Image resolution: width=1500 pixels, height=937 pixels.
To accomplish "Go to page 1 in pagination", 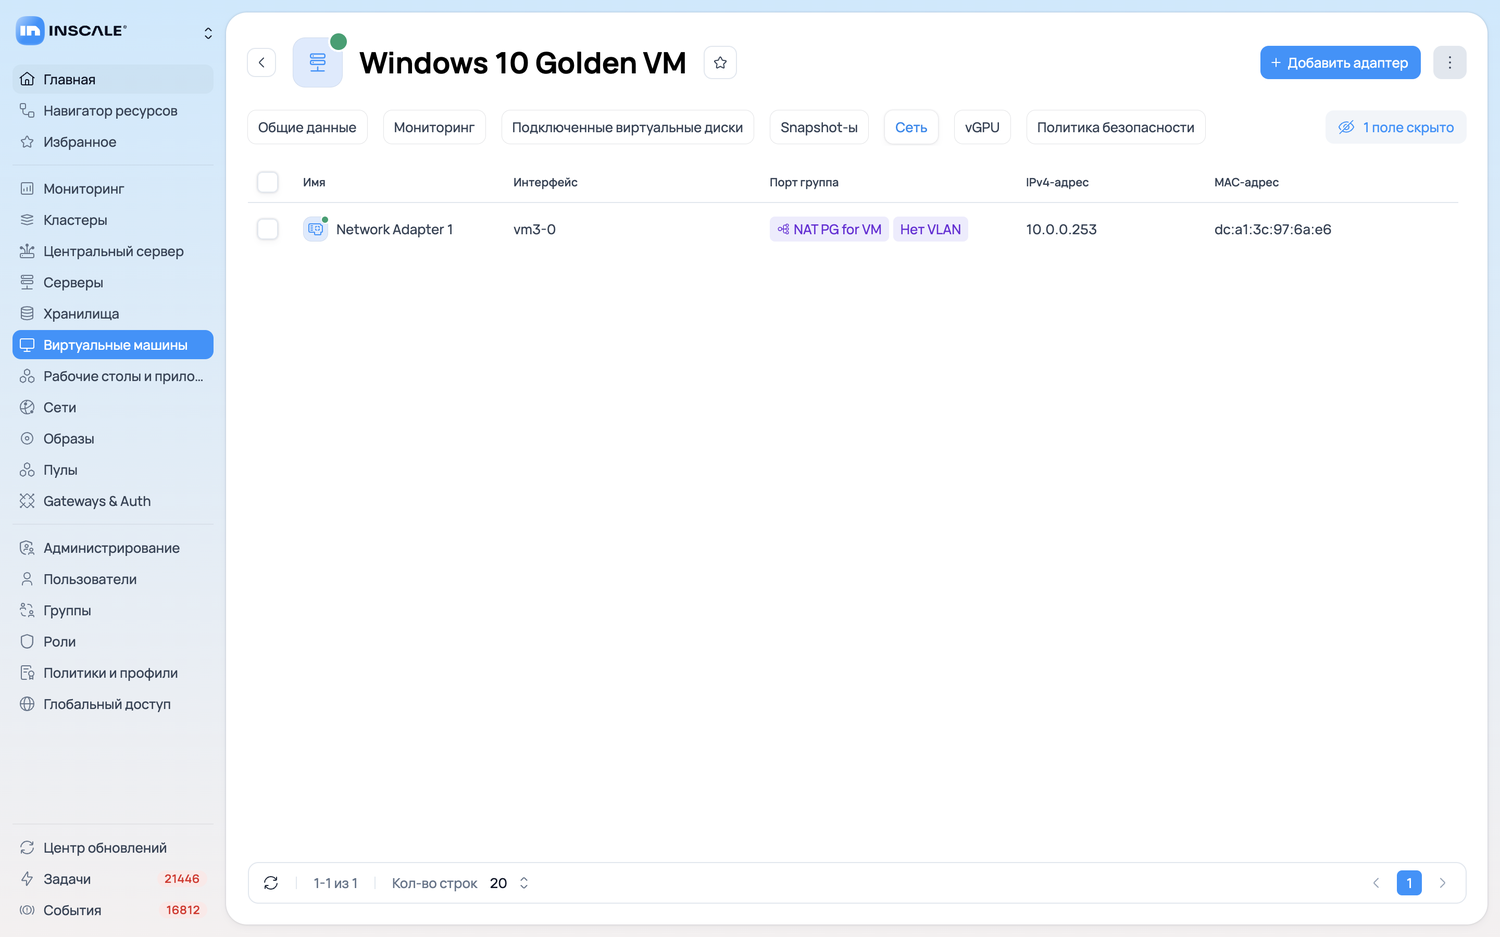I will 1409,883.
